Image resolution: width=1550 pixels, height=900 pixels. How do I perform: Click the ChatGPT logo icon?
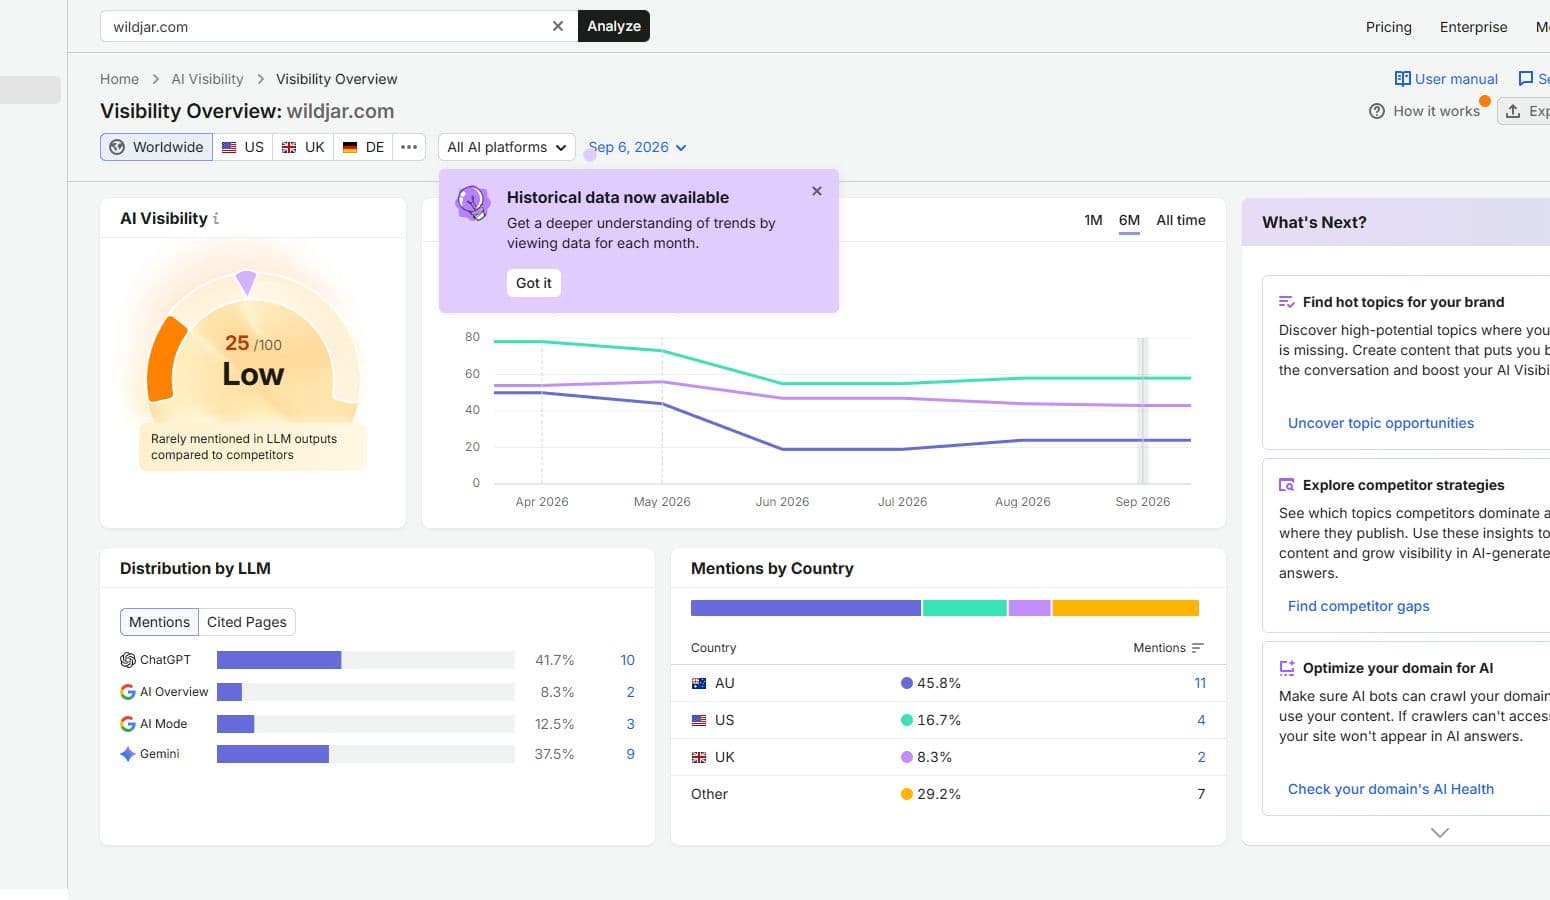[128, 660]
